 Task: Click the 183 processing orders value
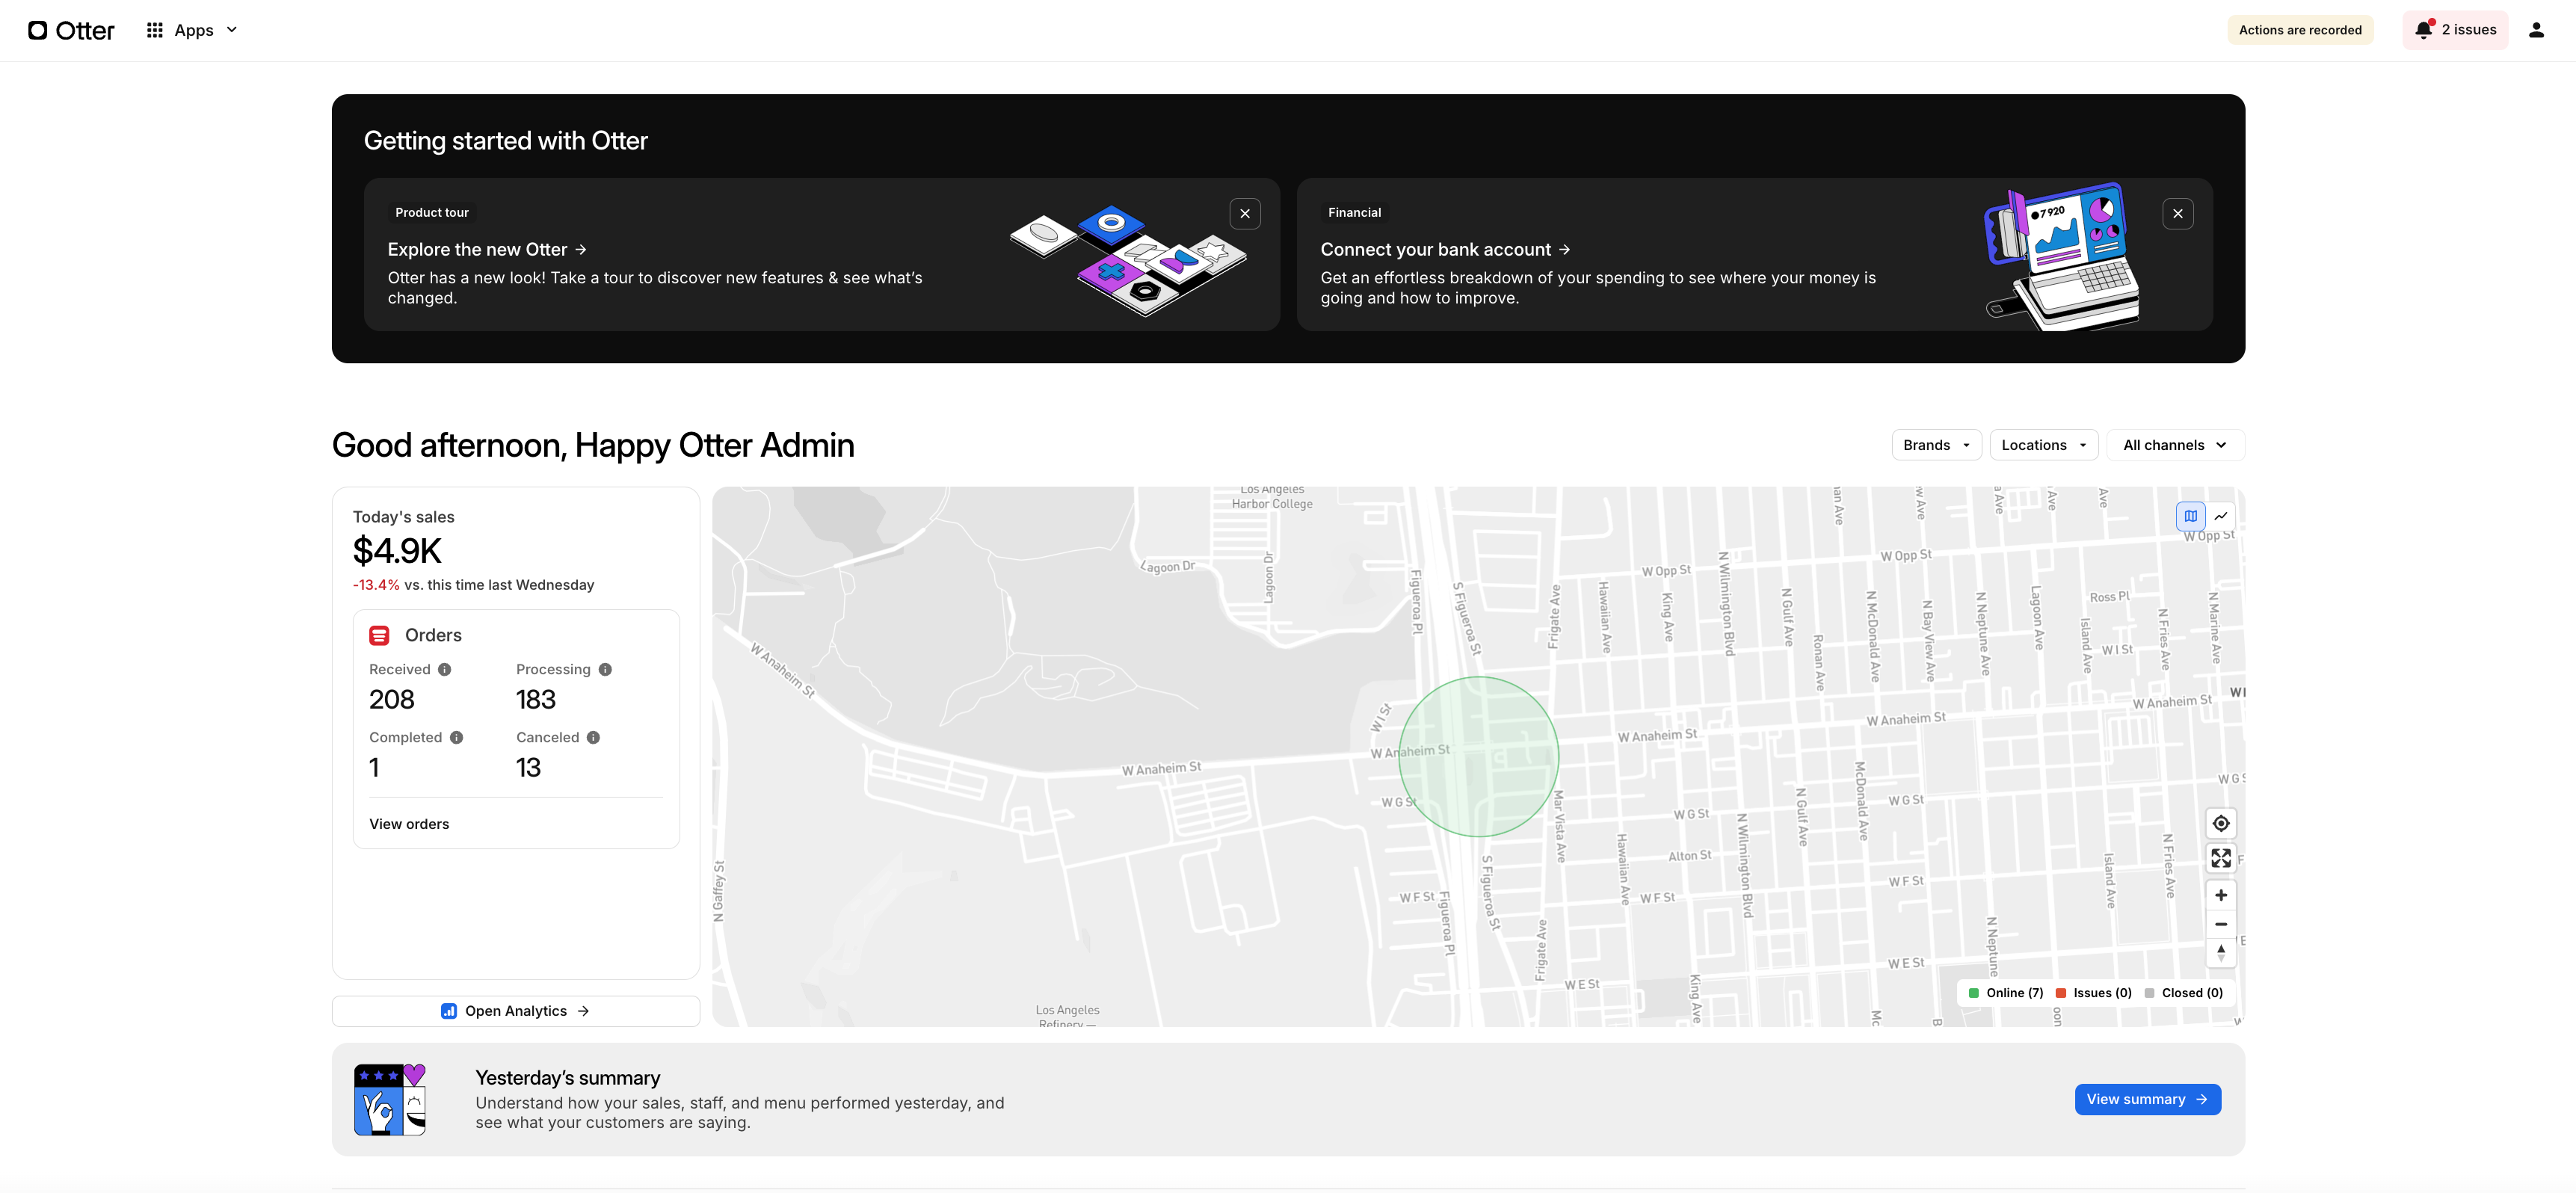point(535,700)
